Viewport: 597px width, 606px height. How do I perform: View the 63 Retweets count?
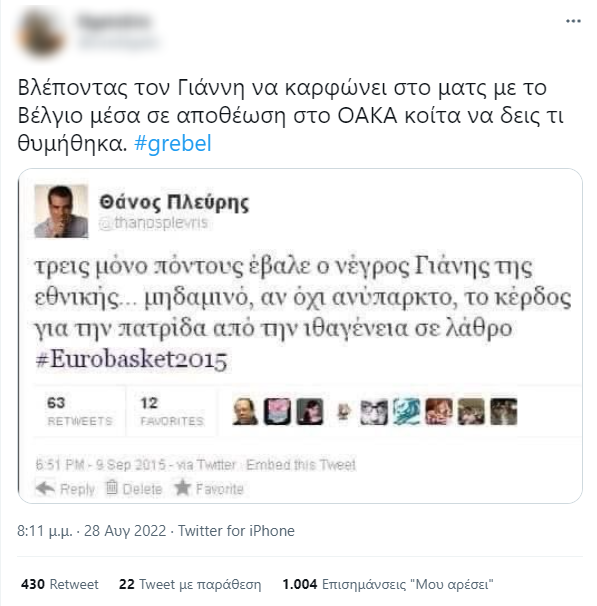pyautogui.click(x=80, y=411)
